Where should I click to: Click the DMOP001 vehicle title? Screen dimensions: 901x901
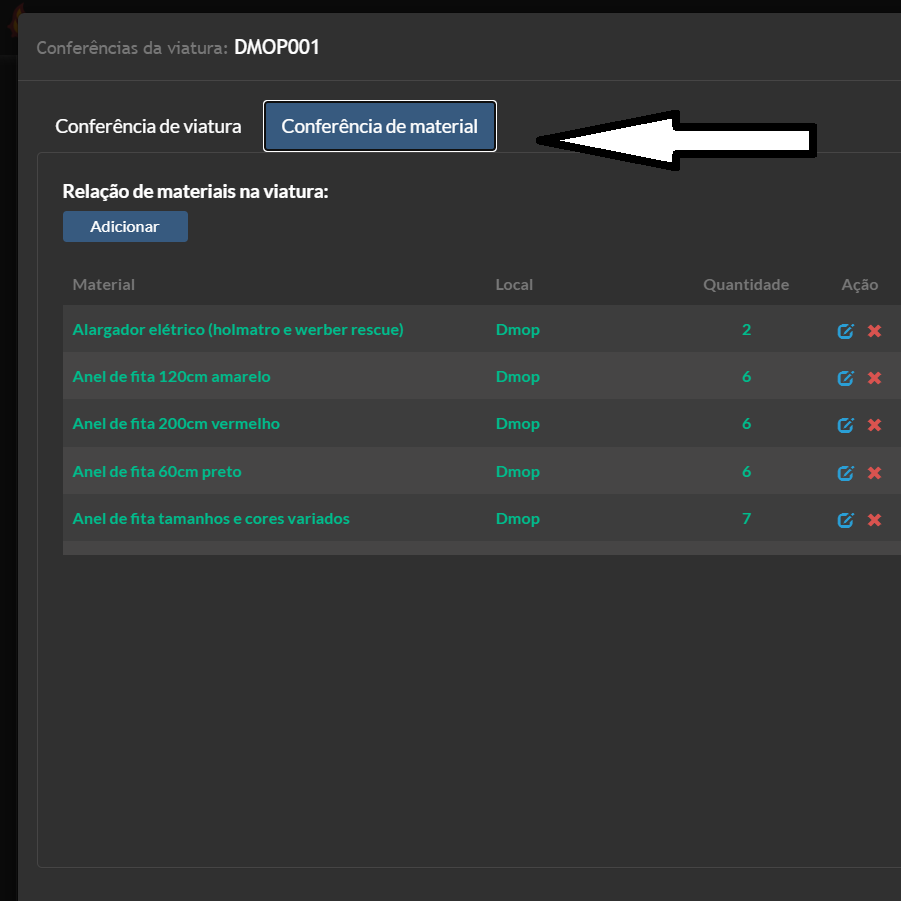click(276, 47)
